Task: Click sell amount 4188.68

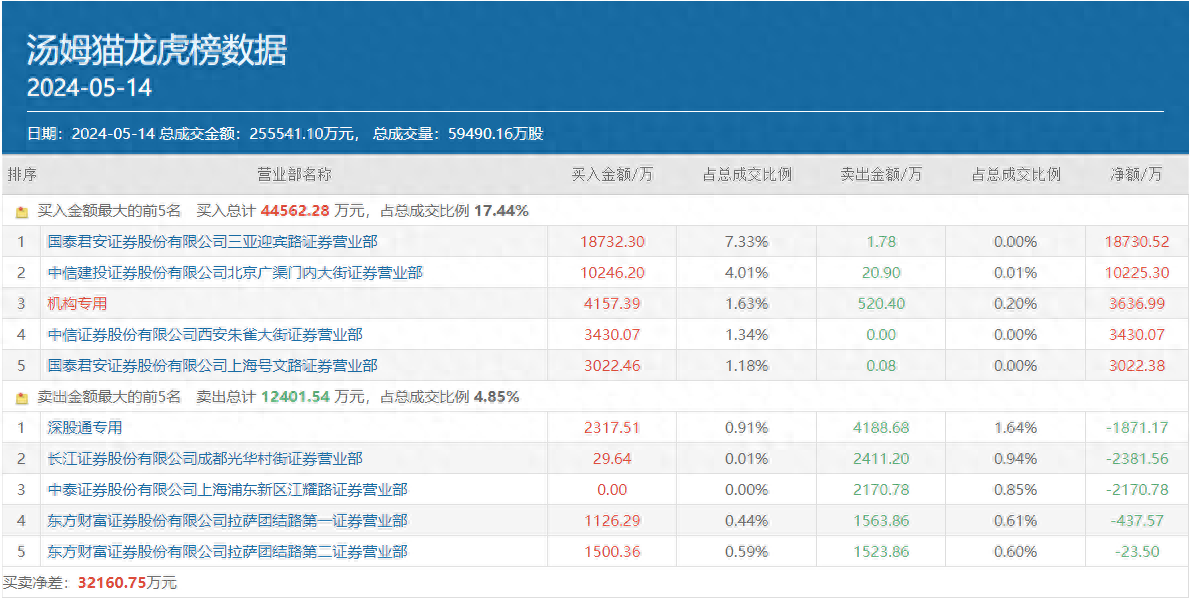Action: pos(881,428)
